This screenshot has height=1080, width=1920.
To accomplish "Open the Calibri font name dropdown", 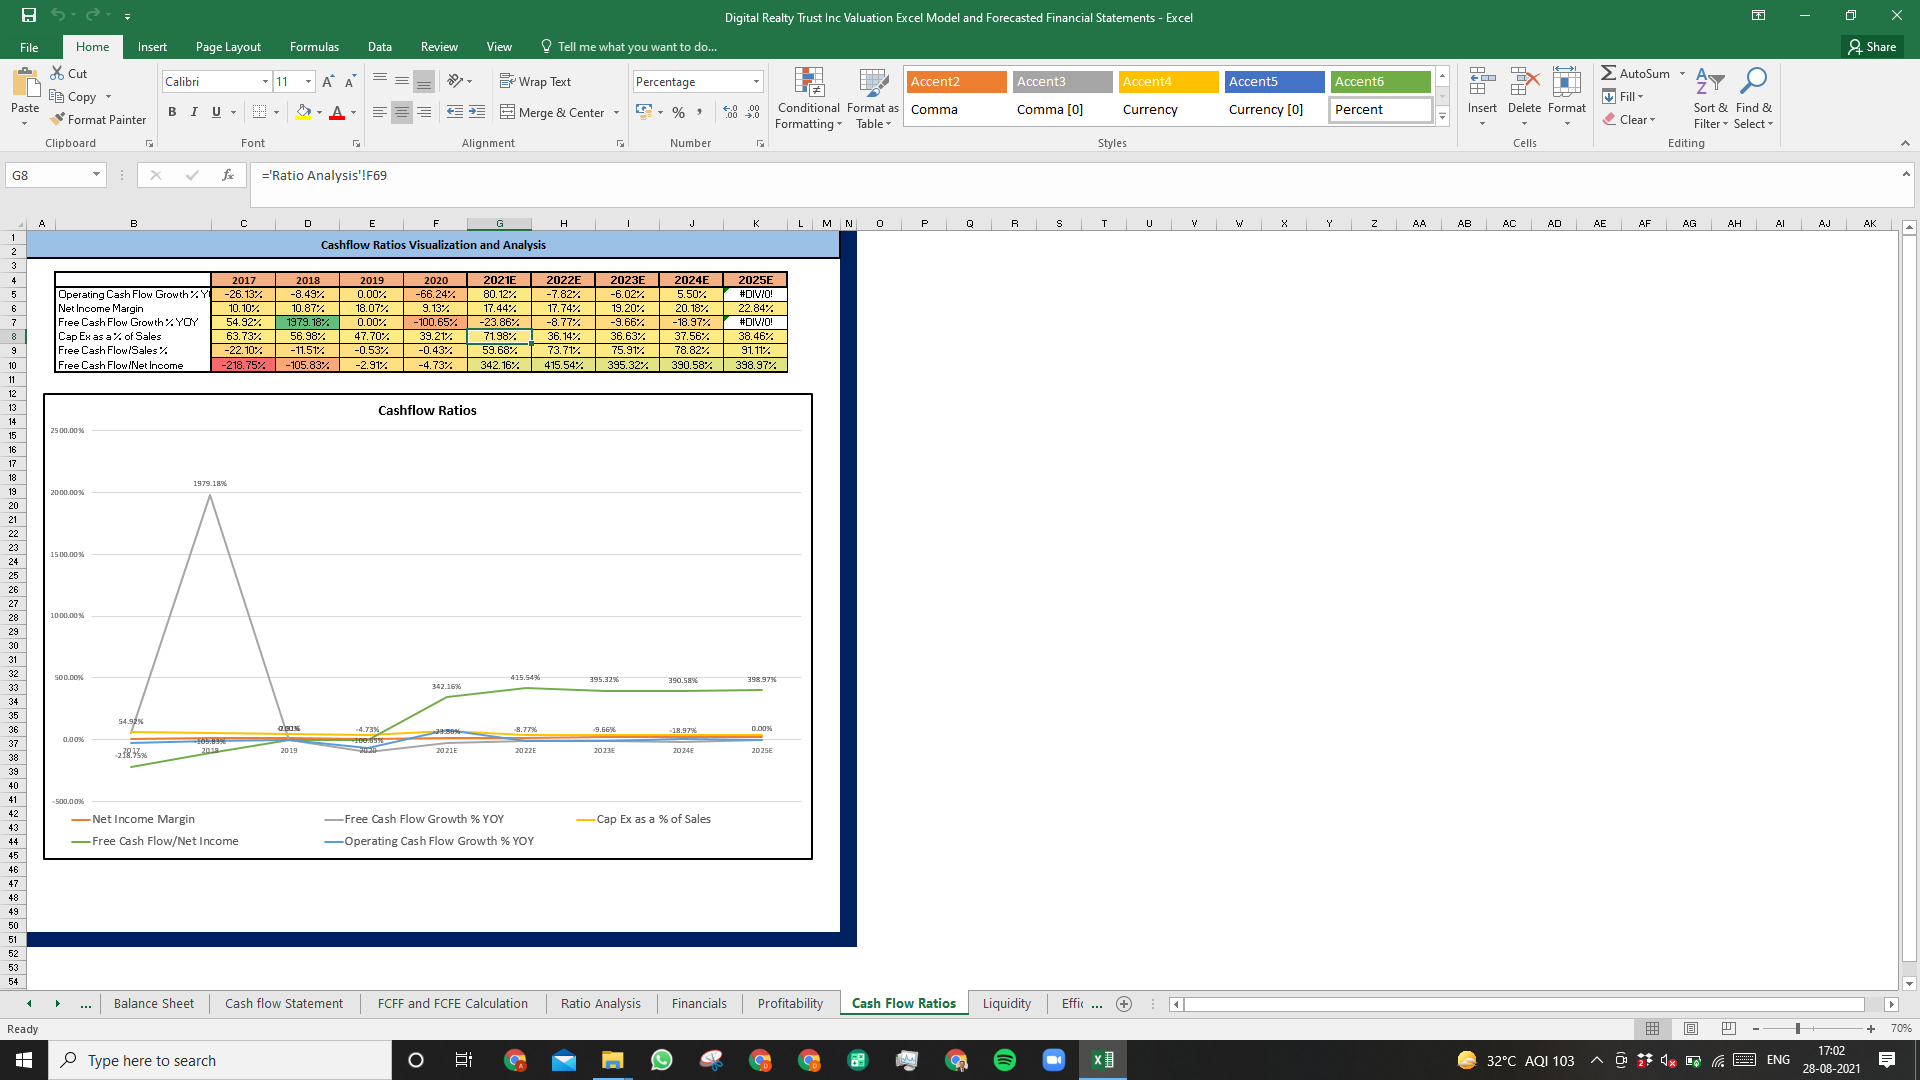I will pyautogui.click(x=265, y=81).
